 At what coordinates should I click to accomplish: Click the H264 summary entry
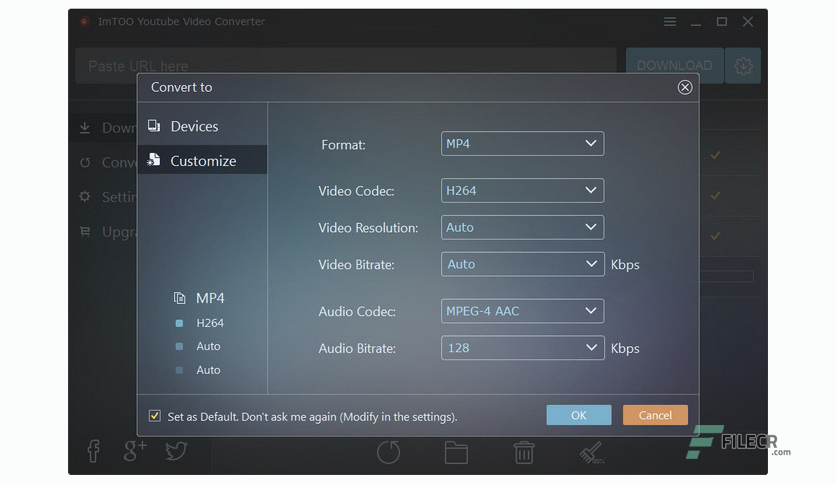click(210, 323)
